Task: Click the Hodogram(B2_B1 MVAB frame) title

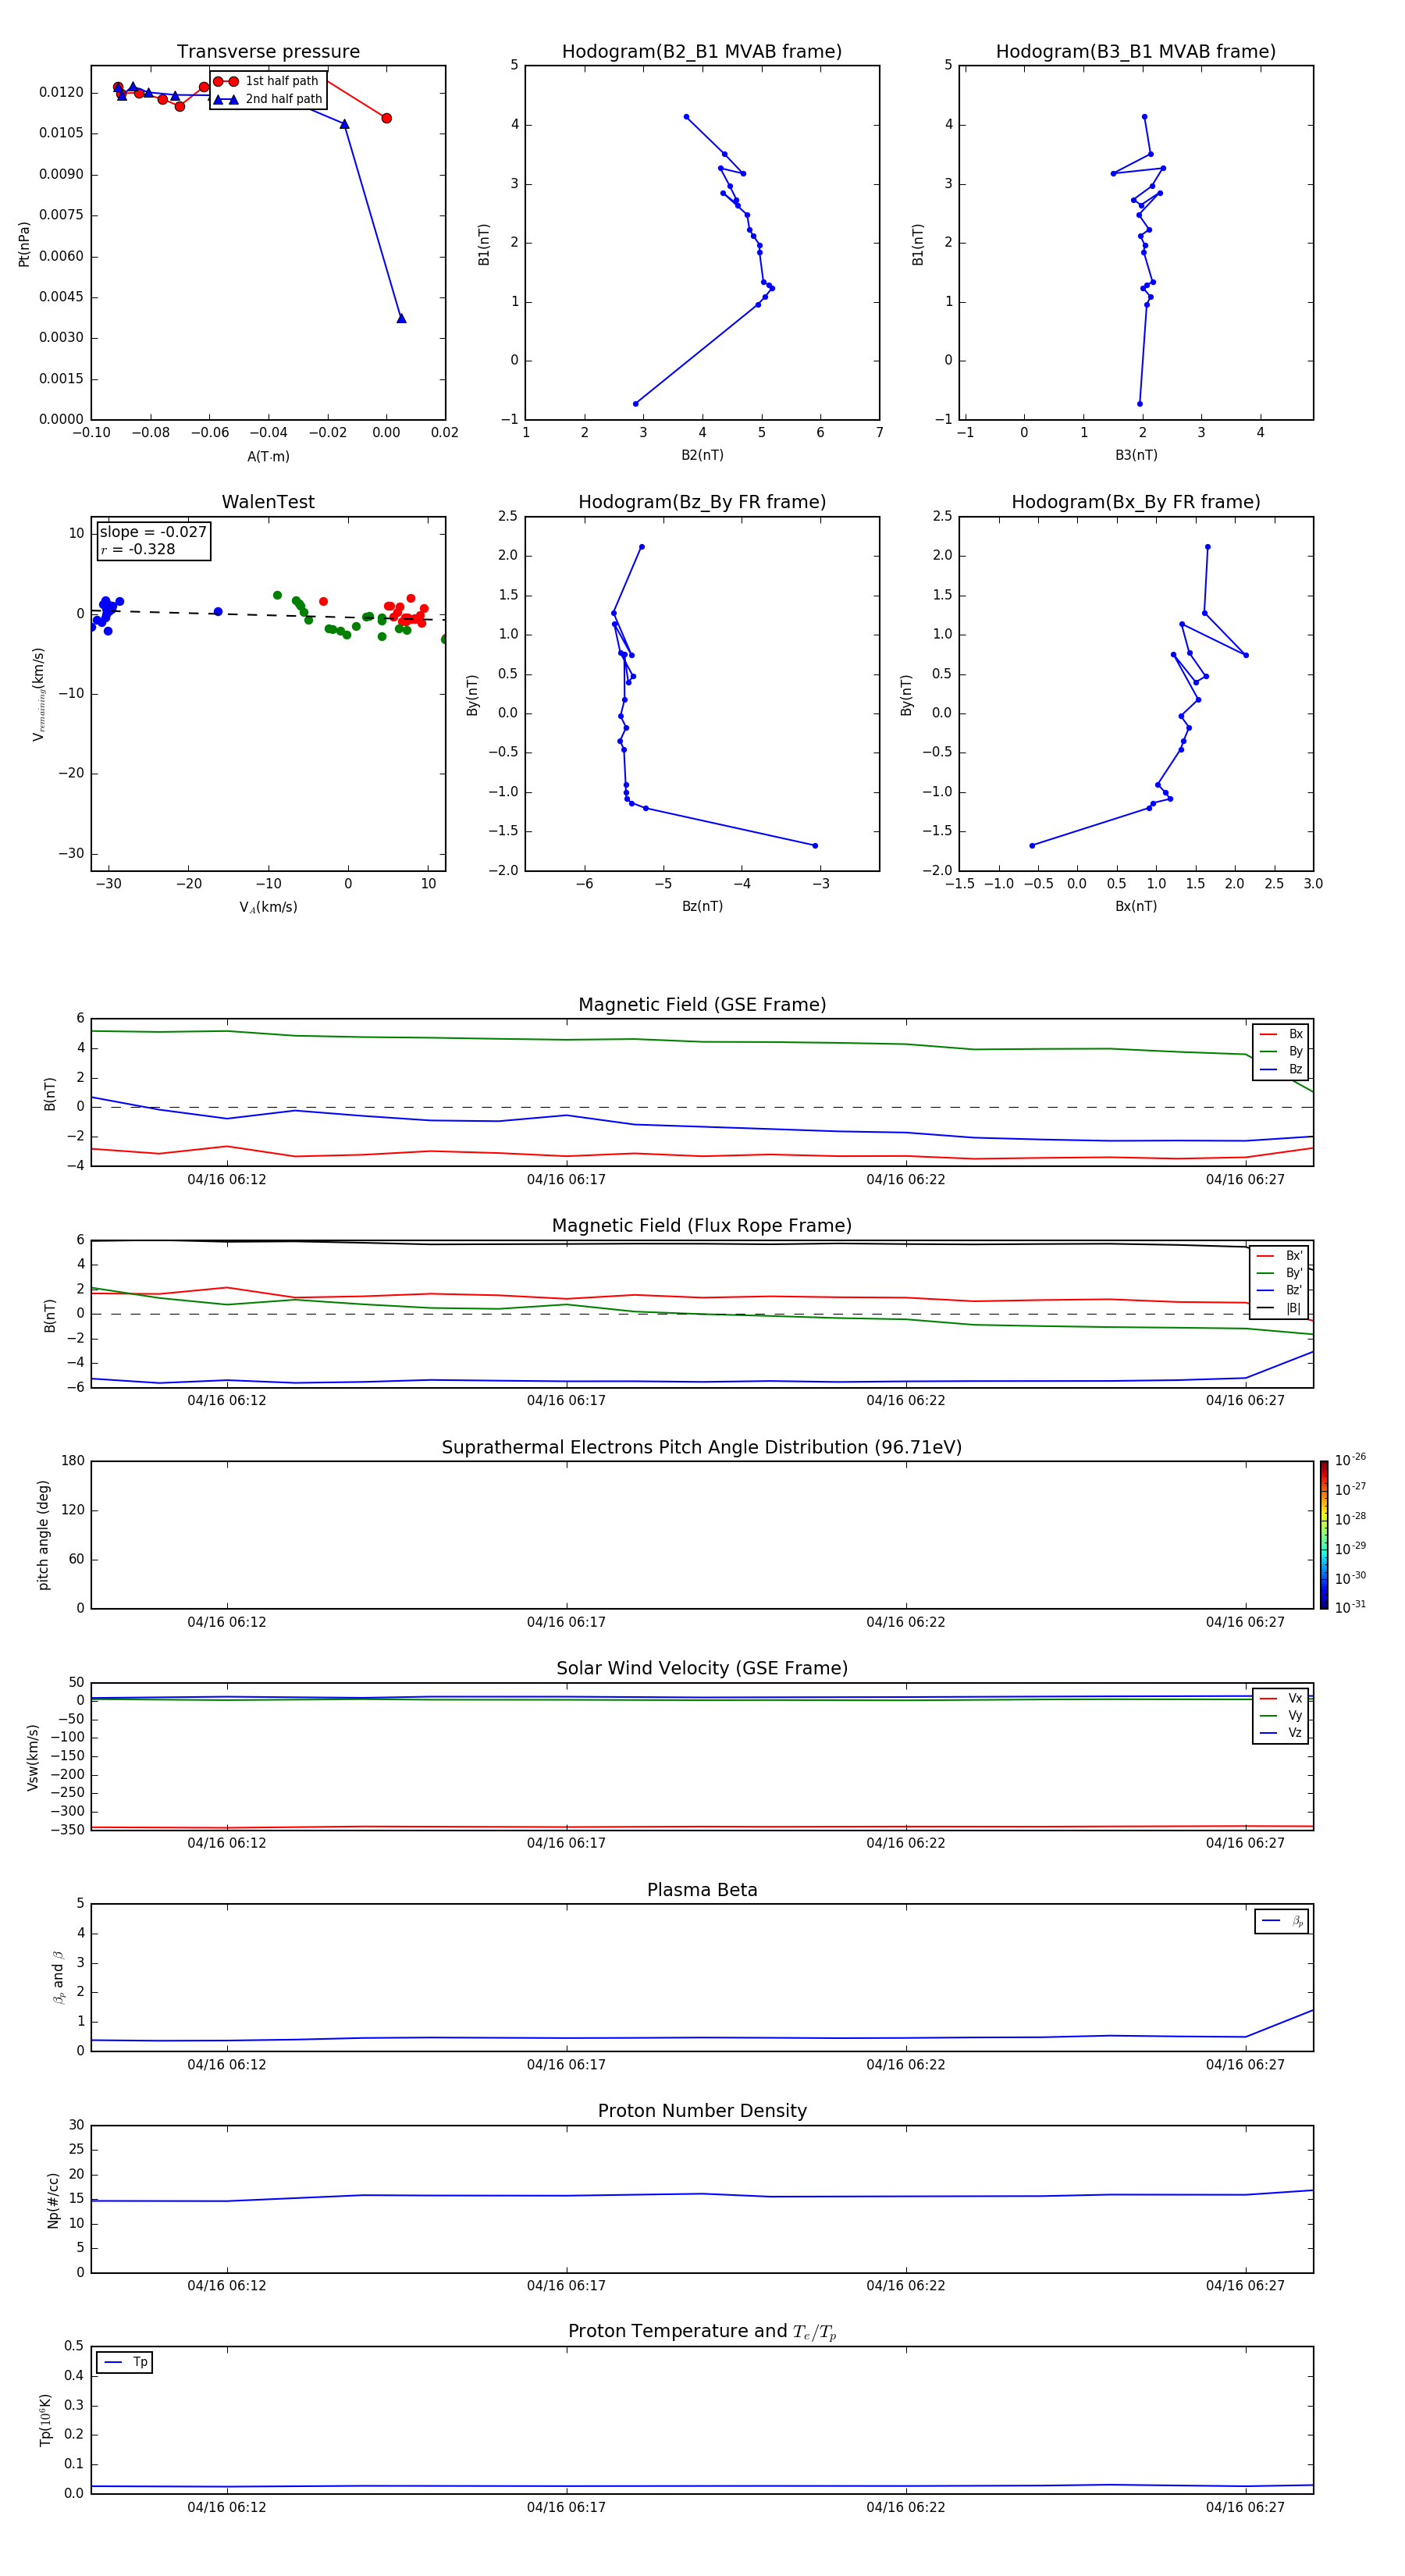Action: 702,51
